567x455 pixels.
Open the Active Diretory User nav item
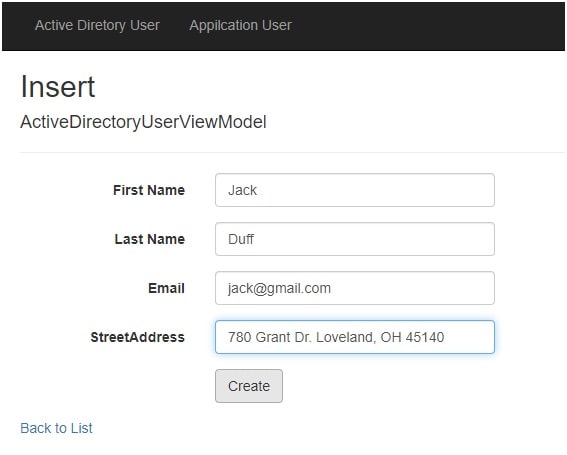coord(97,25)
